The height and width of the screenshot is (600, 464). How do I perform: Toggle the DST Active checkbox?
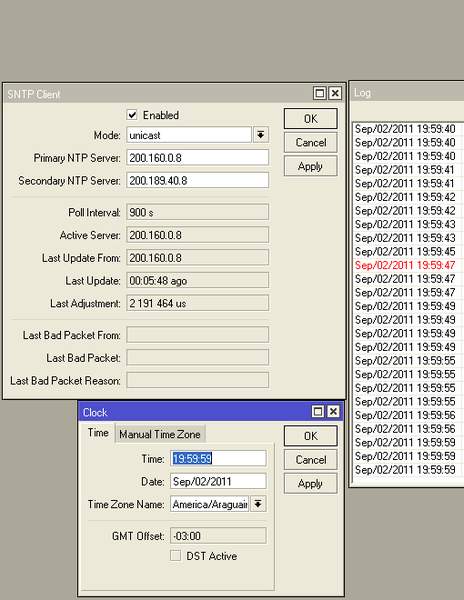[175, 556]
